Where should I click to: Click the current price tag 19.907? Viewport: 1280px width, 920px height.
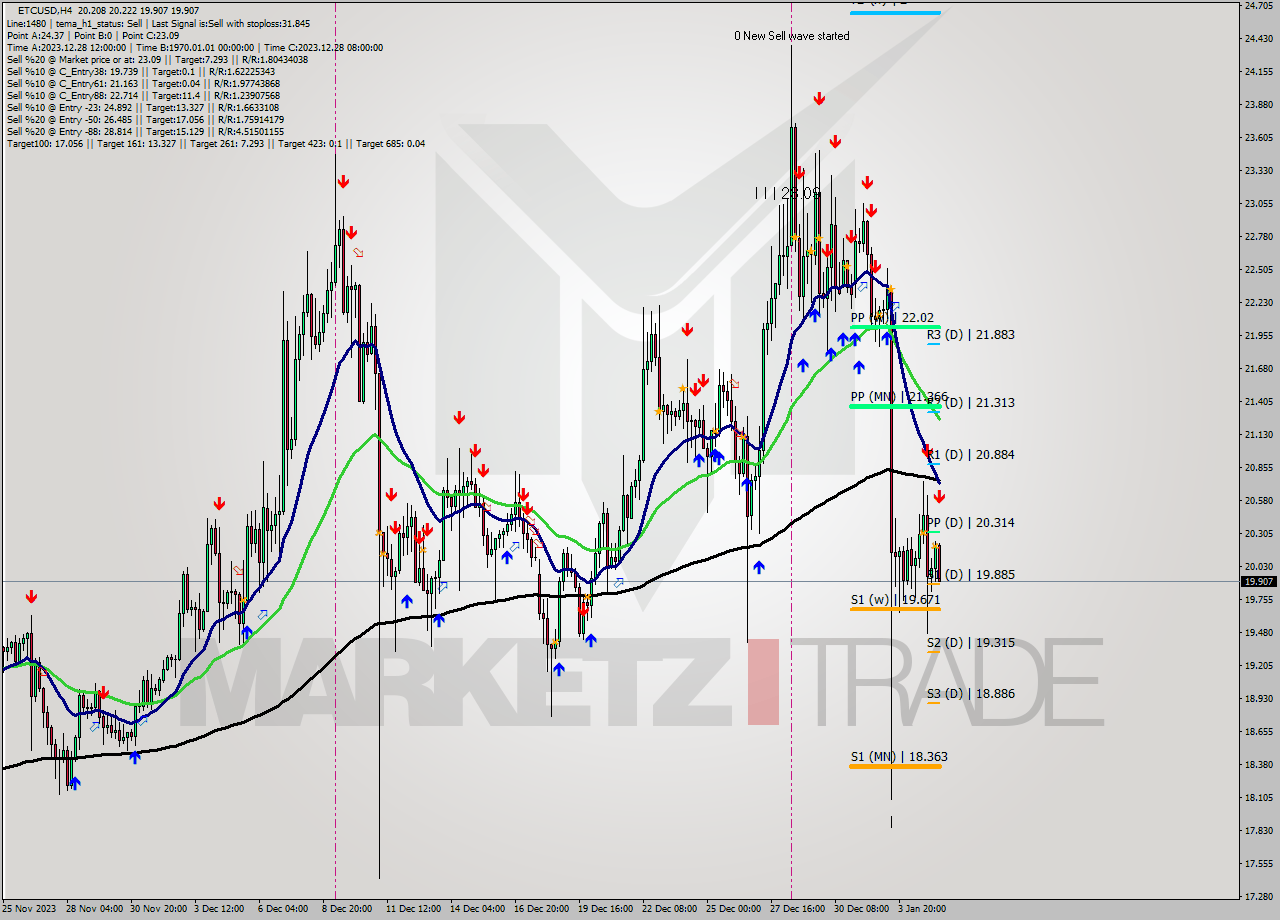click(1259, 581)
